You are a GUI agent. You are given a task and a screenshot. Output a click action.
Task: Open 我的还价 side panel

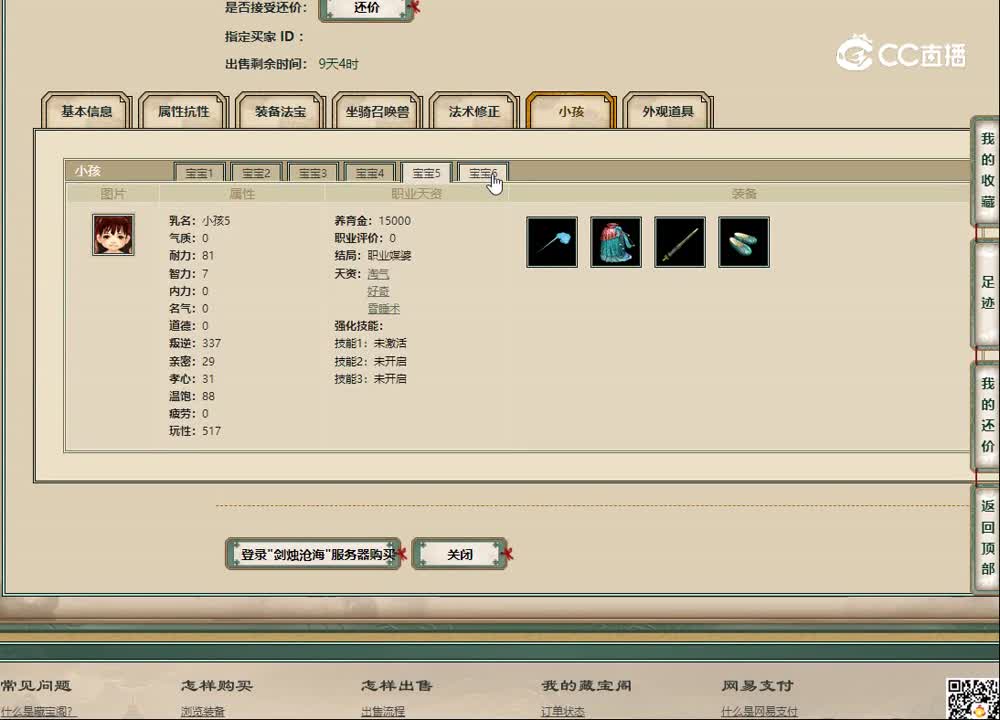[x=987, y=415]
